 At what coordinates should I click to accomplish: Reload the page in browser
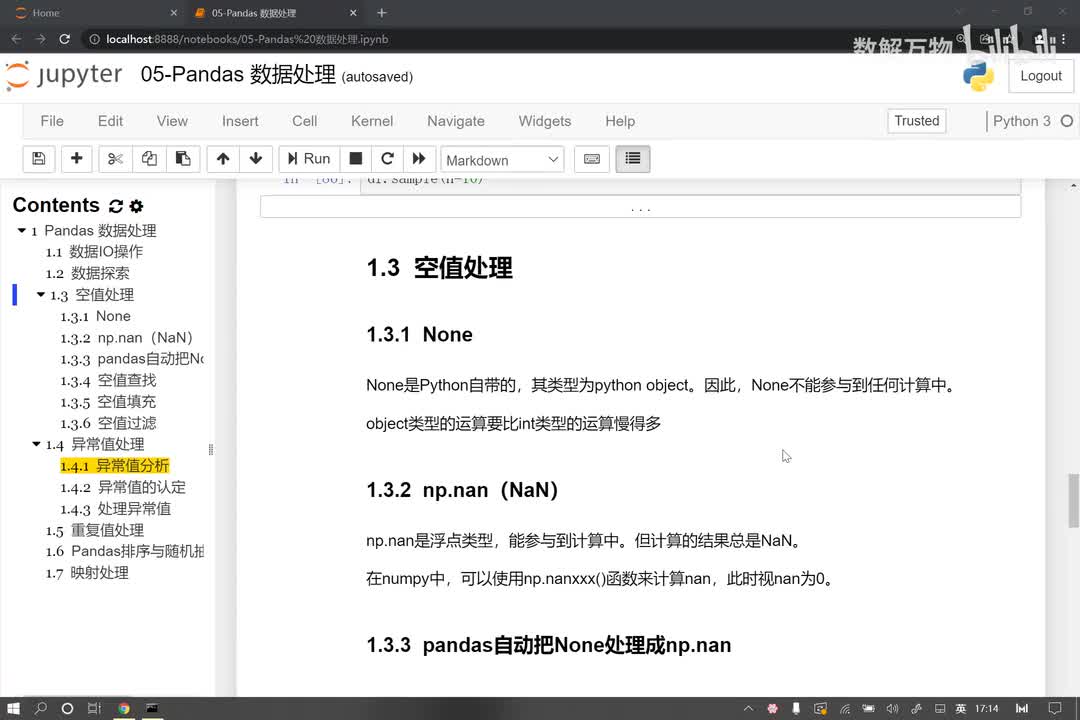coord(64,39)
